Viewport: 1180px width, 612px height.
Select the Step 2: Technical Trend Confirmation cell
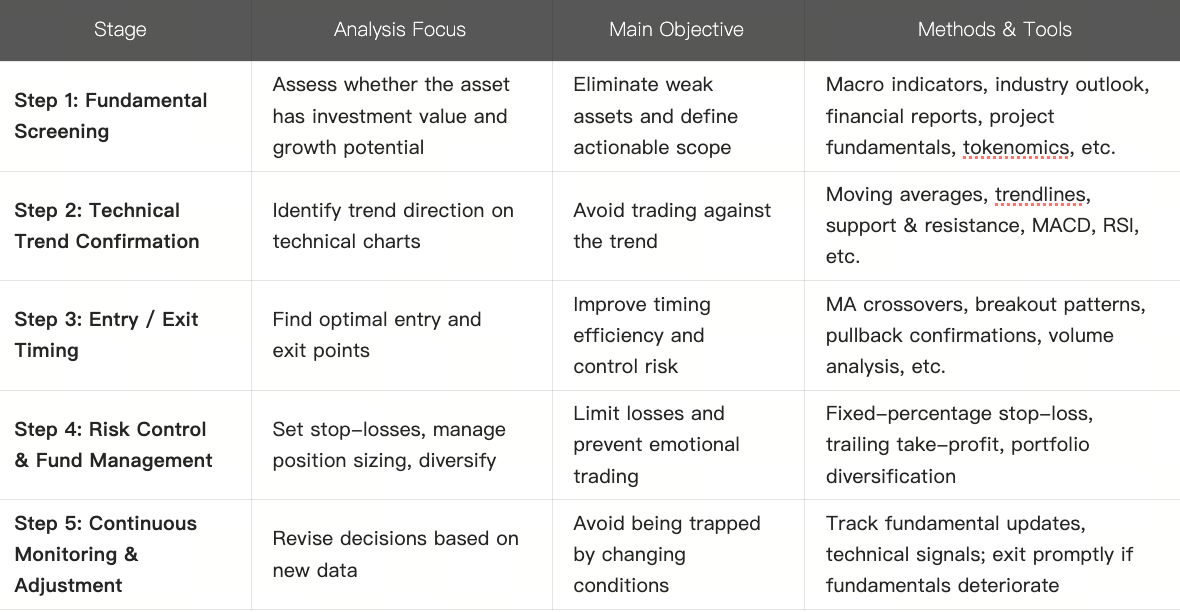[x=107, y=226]
